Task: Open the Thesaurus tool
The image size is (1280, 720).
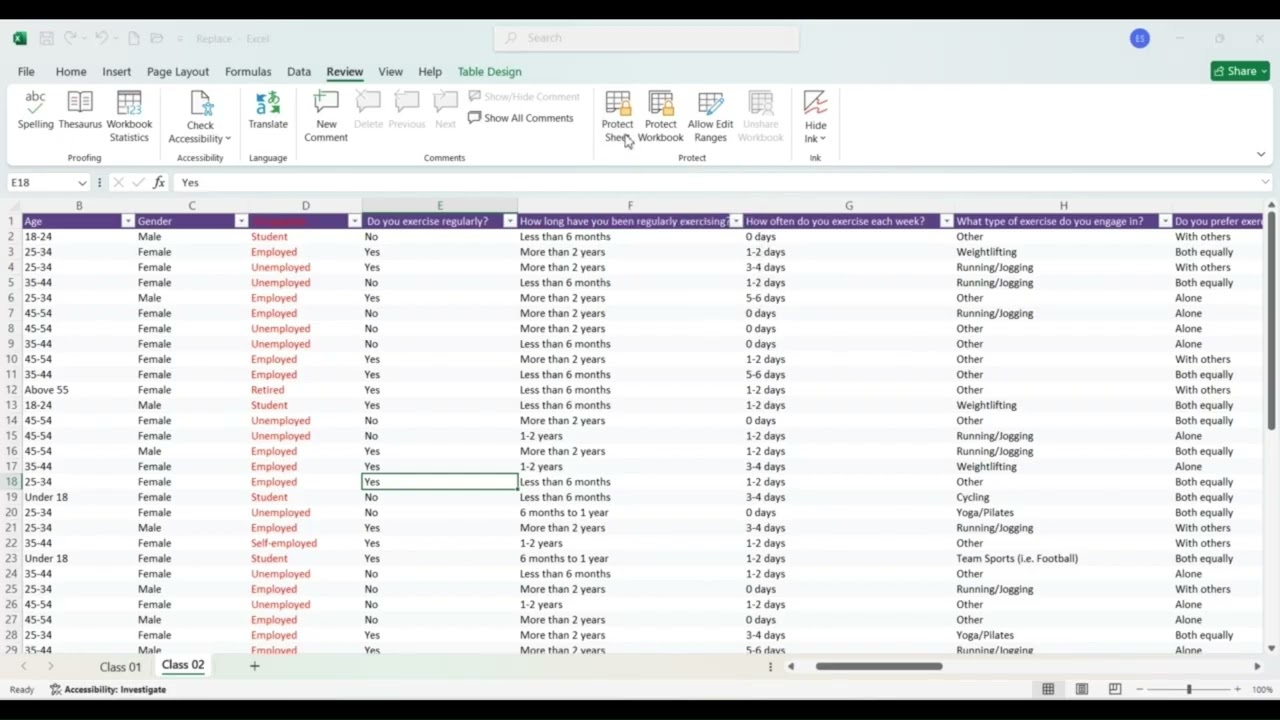Action: 80,110
